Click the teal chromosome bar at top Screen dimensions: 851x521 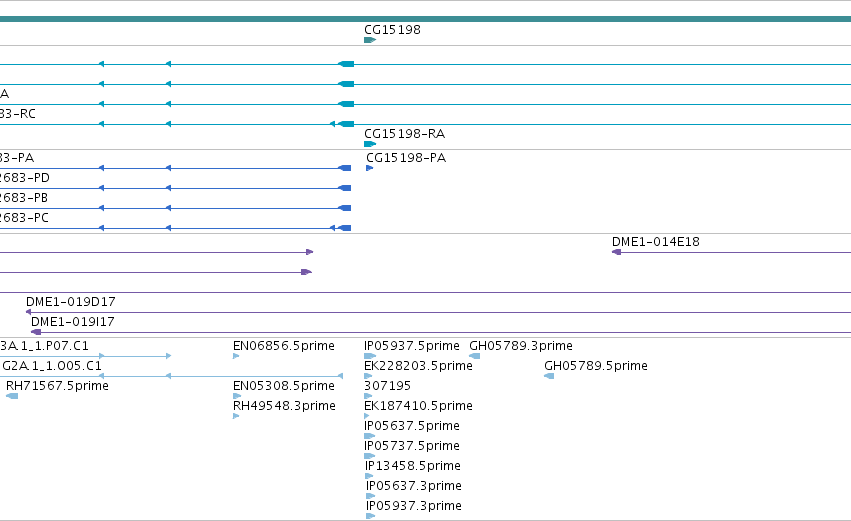pos(426,19)
